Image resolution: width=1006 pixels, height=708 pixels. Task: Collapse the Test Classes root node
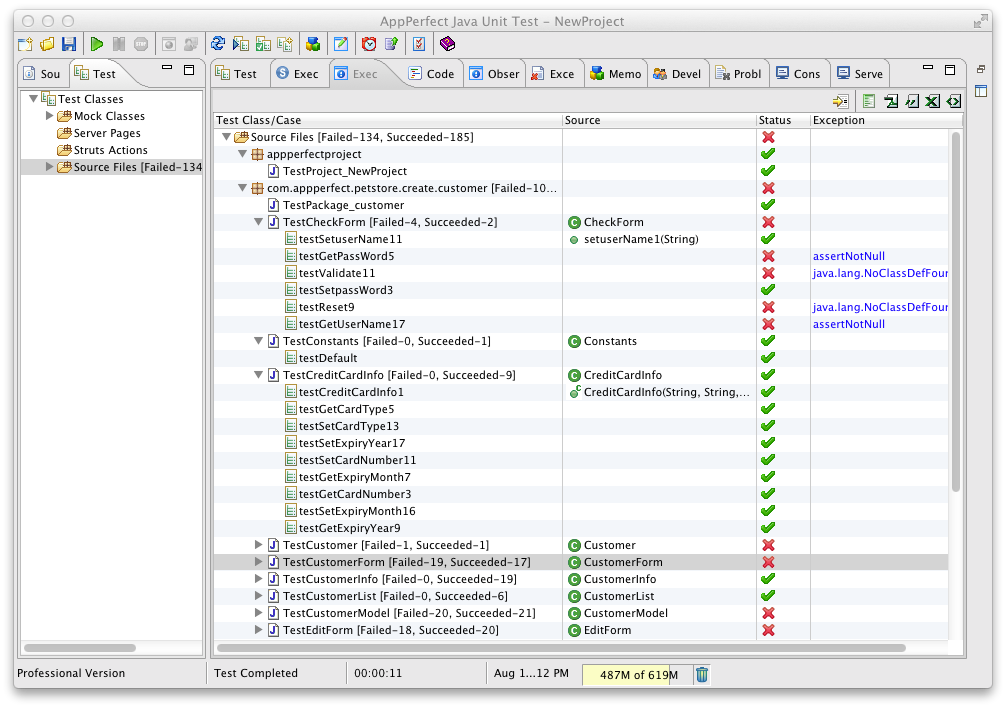coord(33,99)
